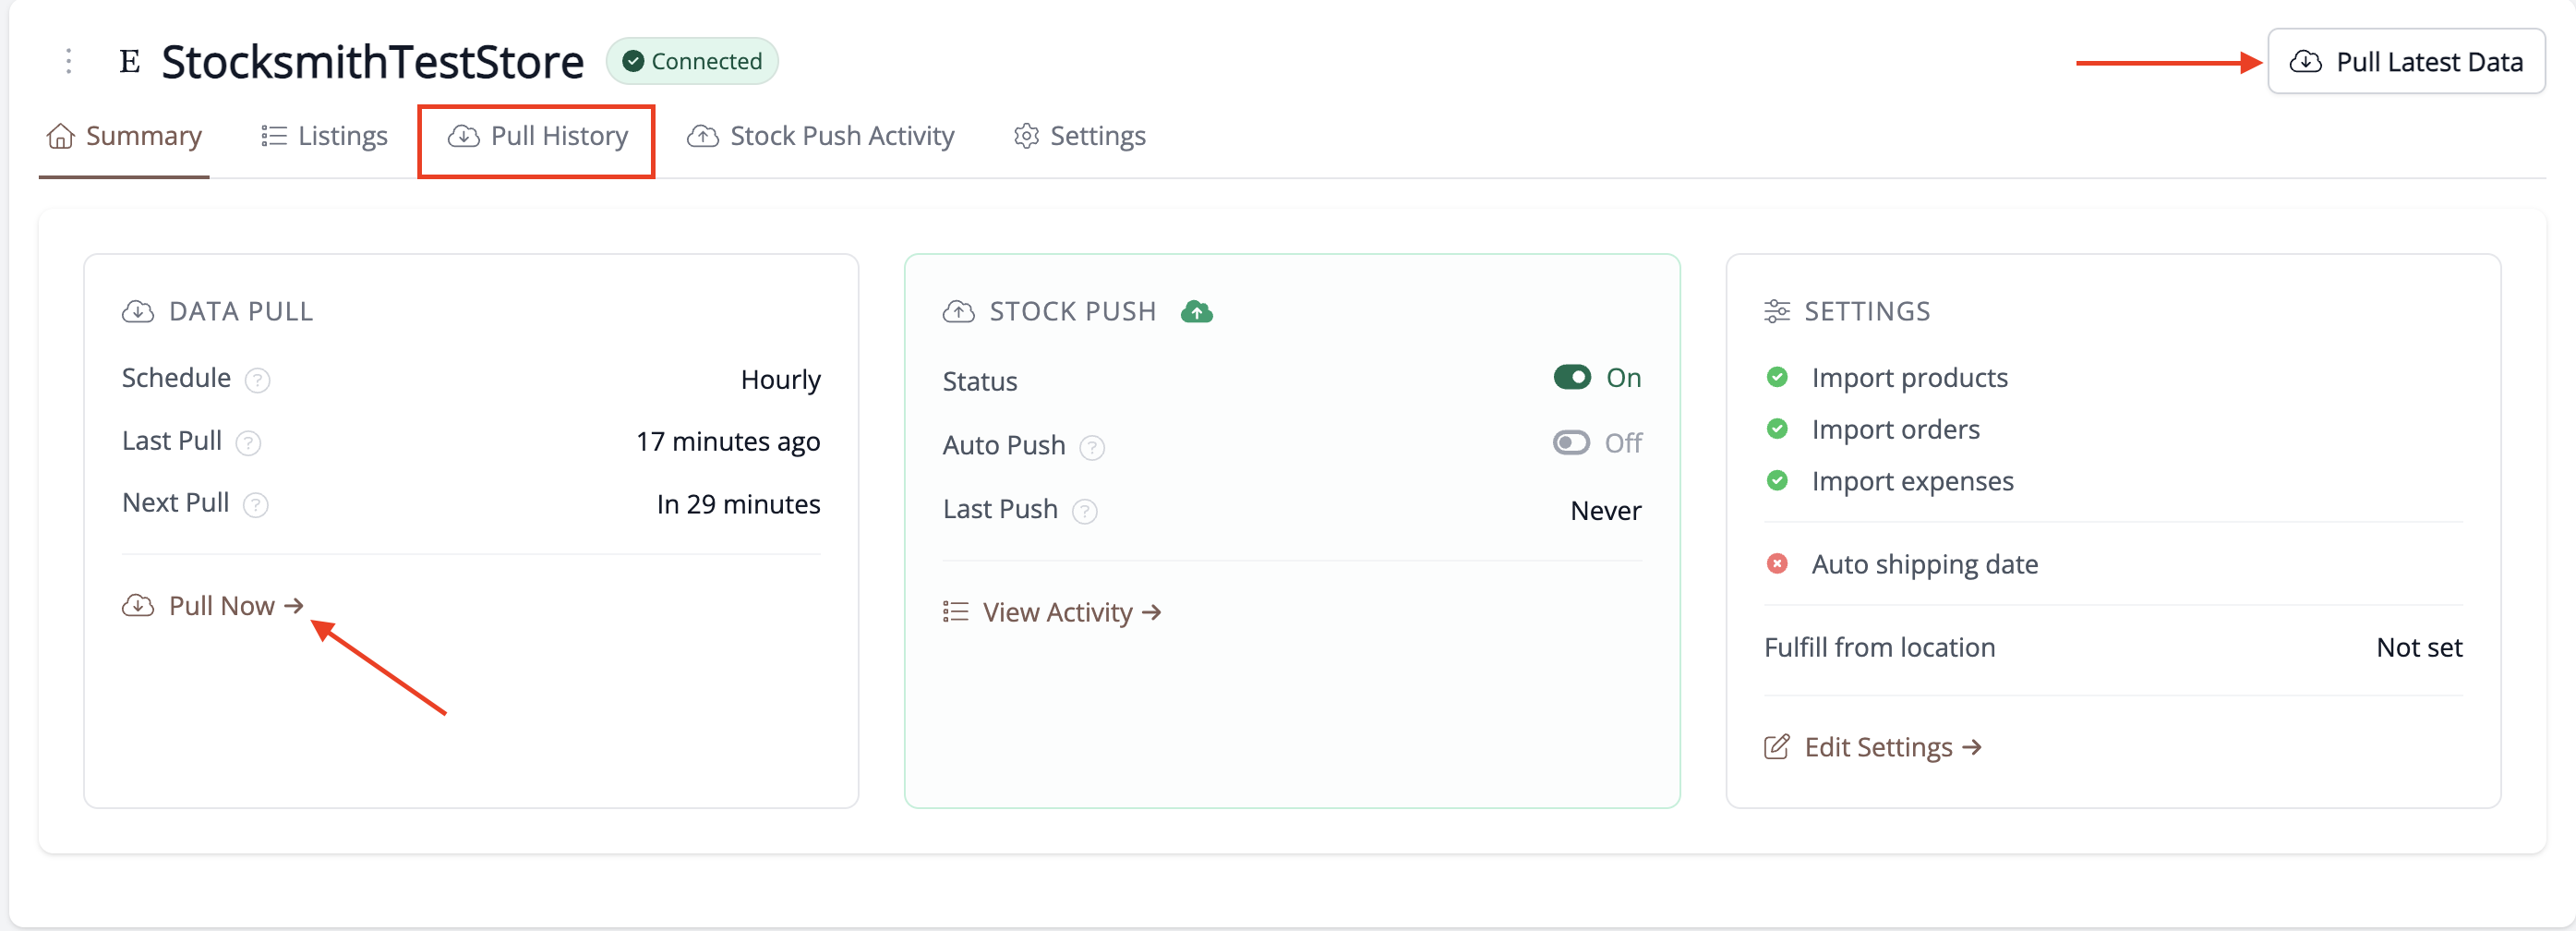Click the green cloud icon beside Stock Push
Screen dimensions: 2576x931
[x=1196, y=312]
